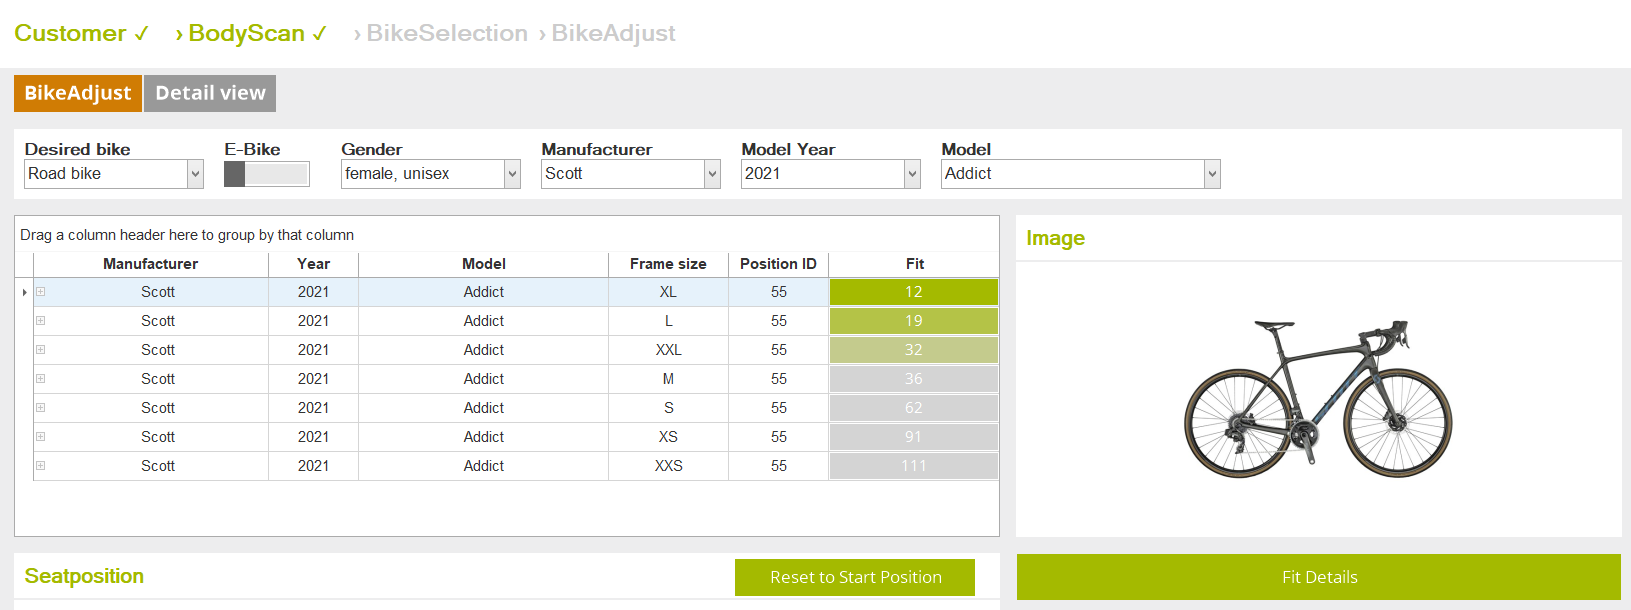Sort by Year column header

click(313, 264)
